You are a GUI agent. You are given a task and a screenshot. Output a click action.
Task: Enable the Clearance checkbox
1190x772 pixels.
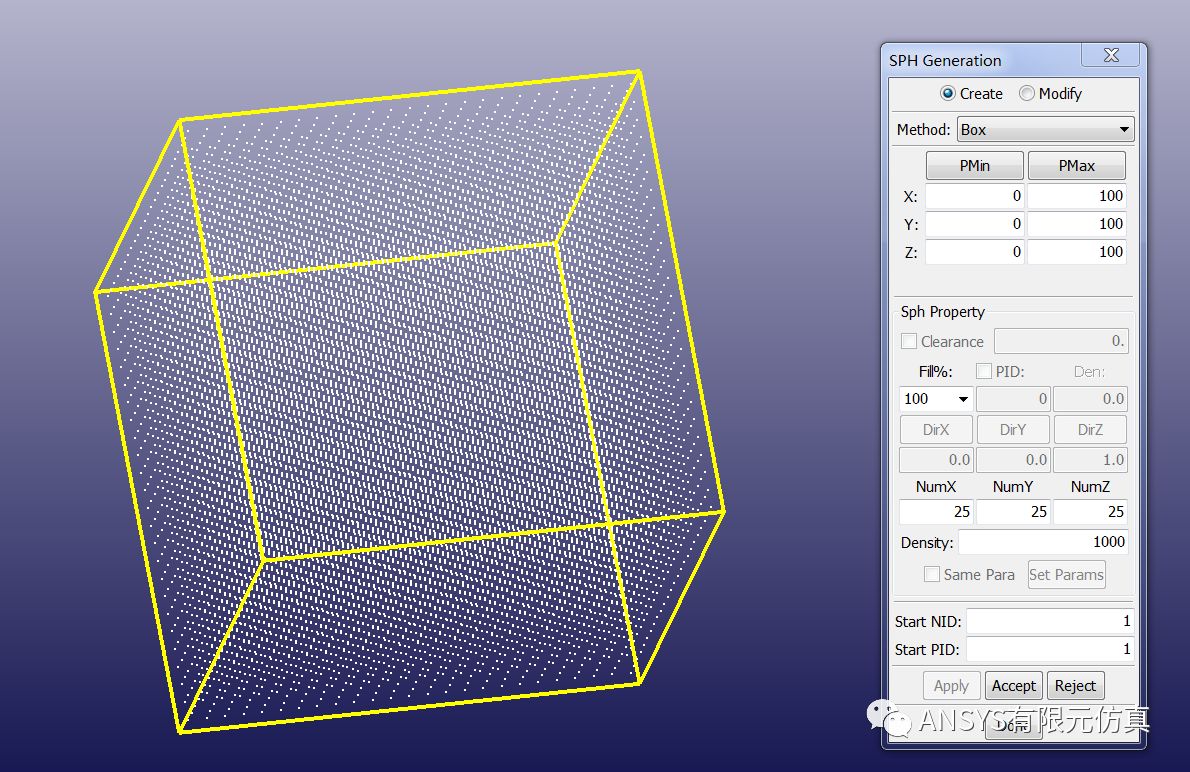tap(908, 342)
